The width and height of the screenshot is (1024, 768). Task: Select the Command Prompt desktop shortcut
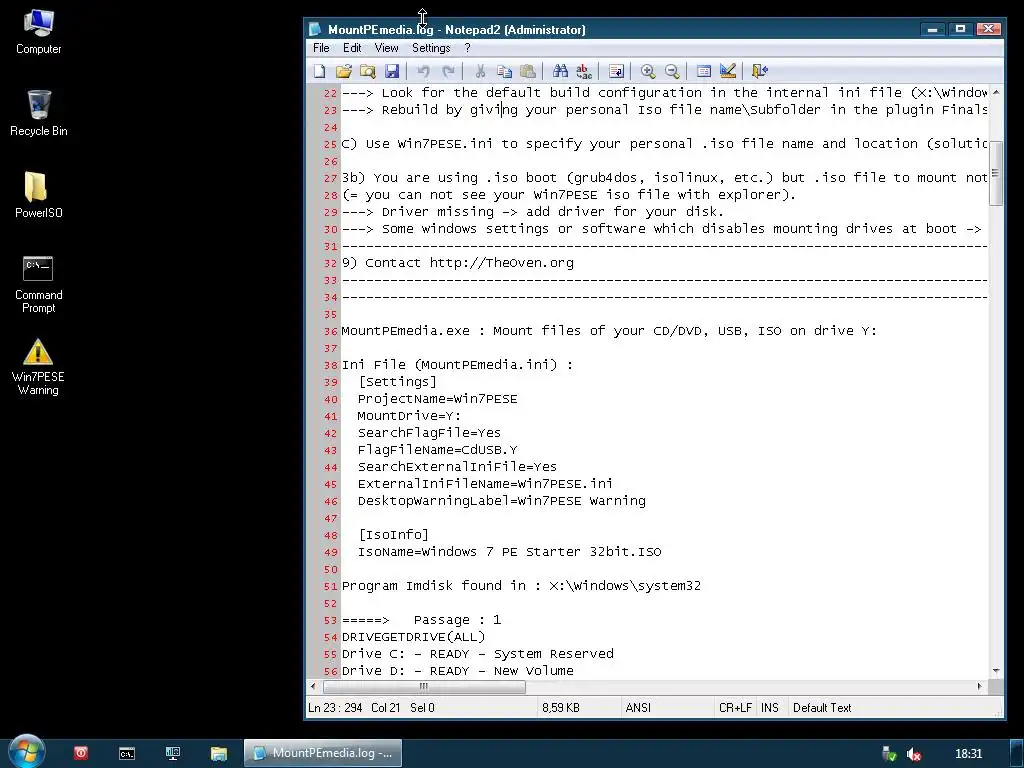pos(39,284)
